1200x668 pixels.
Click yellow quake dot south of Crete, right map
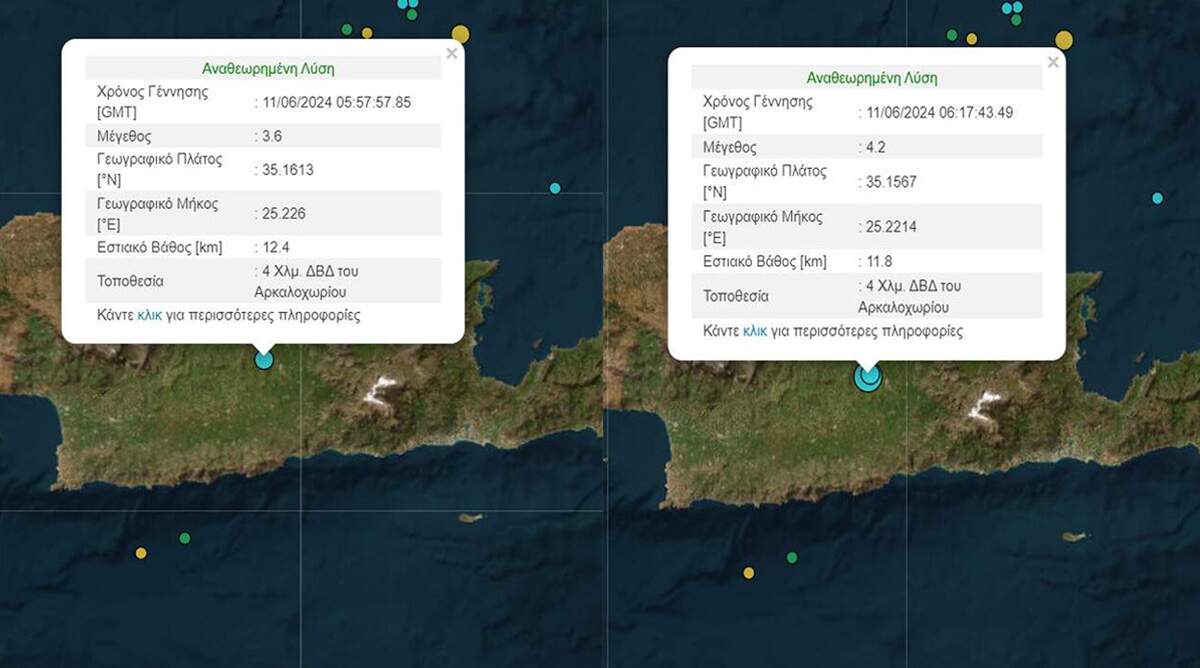coord(748,572)
